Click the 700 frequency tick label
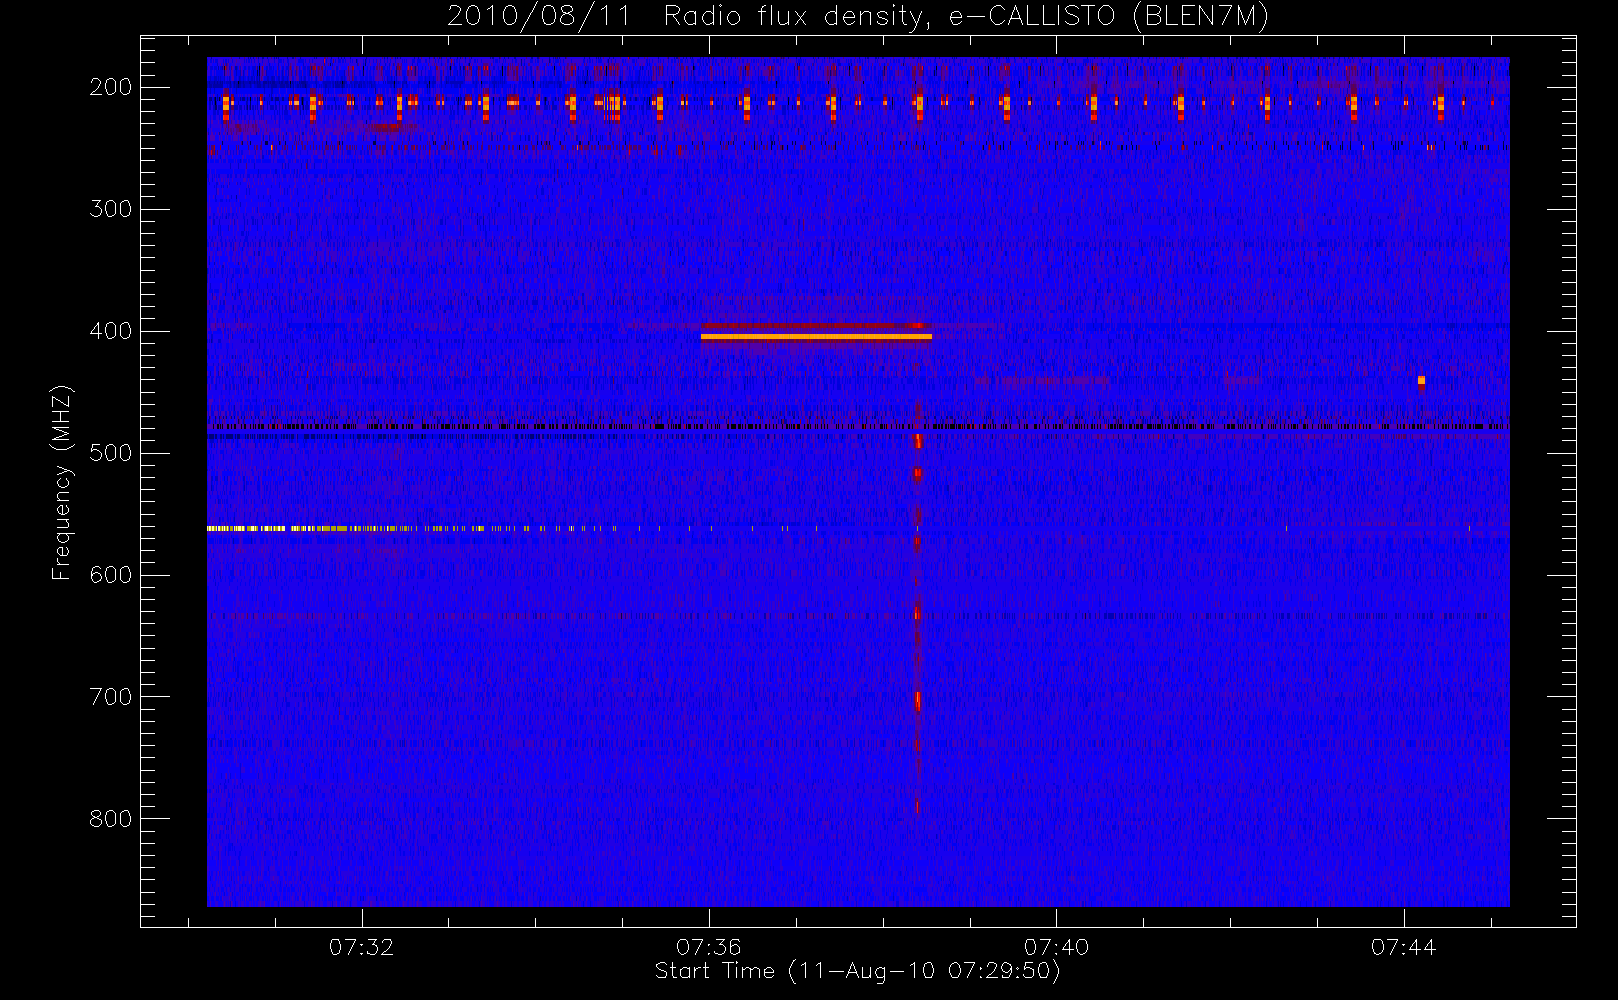1618x1000 pixels. pos(111,697)
